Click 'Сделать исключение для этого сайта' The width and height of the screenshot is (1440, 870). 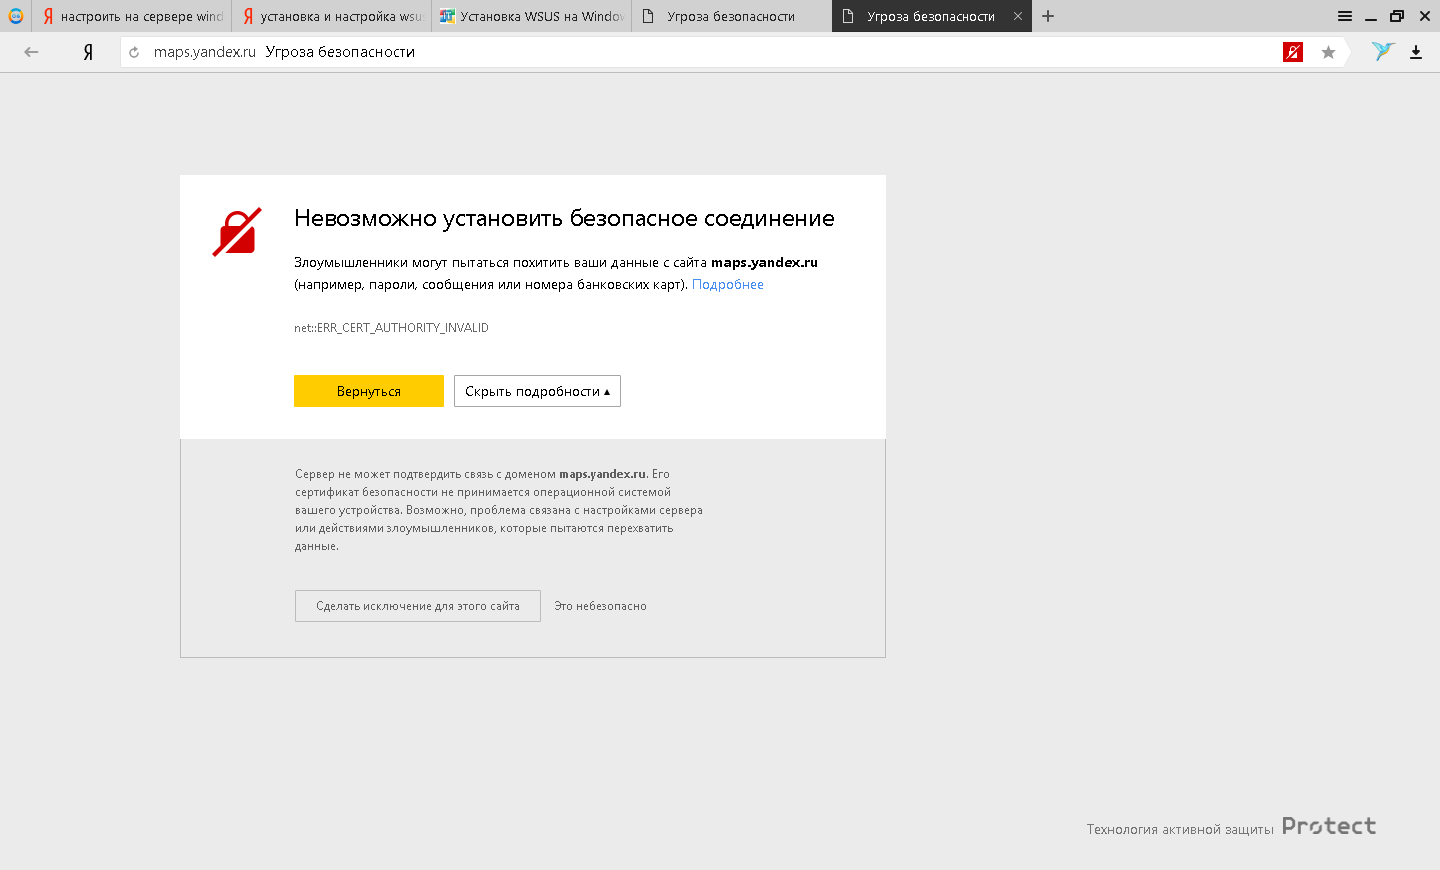click(418, 606)
